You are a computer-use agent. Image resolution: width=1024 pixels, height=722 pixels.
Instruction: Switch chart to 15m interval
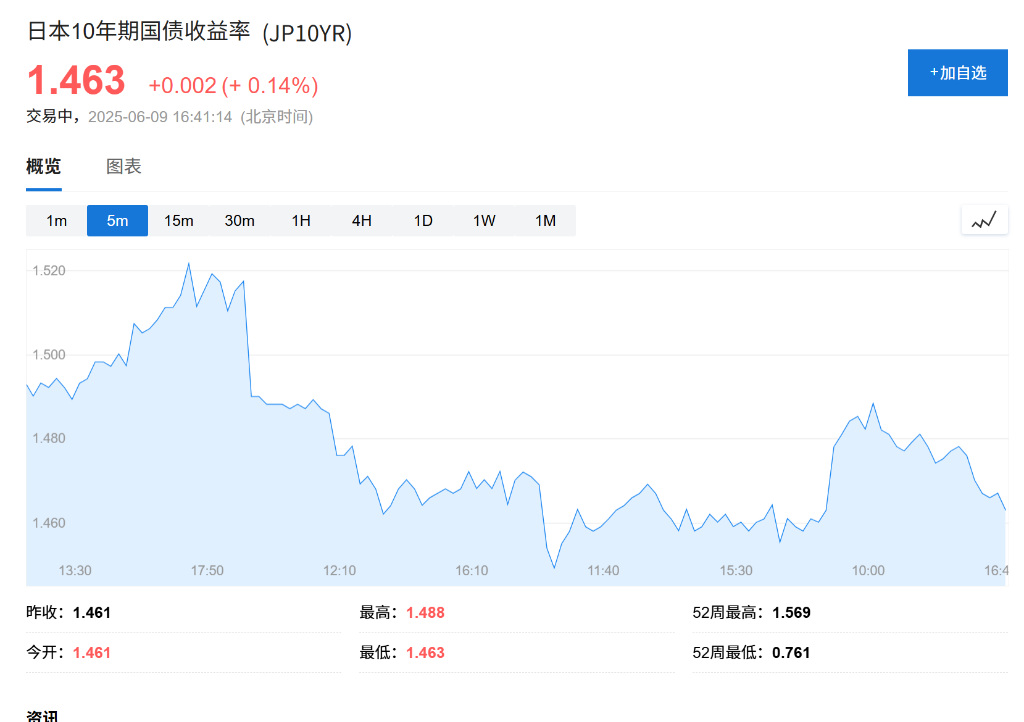[x=178, y=221]
